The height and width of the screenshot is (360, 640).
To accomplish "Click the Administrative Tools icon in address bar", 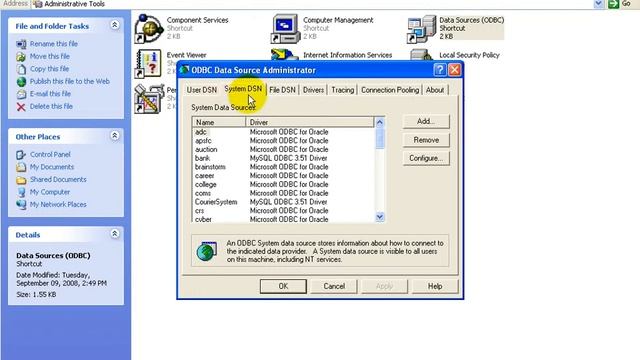I will point(38,4).
